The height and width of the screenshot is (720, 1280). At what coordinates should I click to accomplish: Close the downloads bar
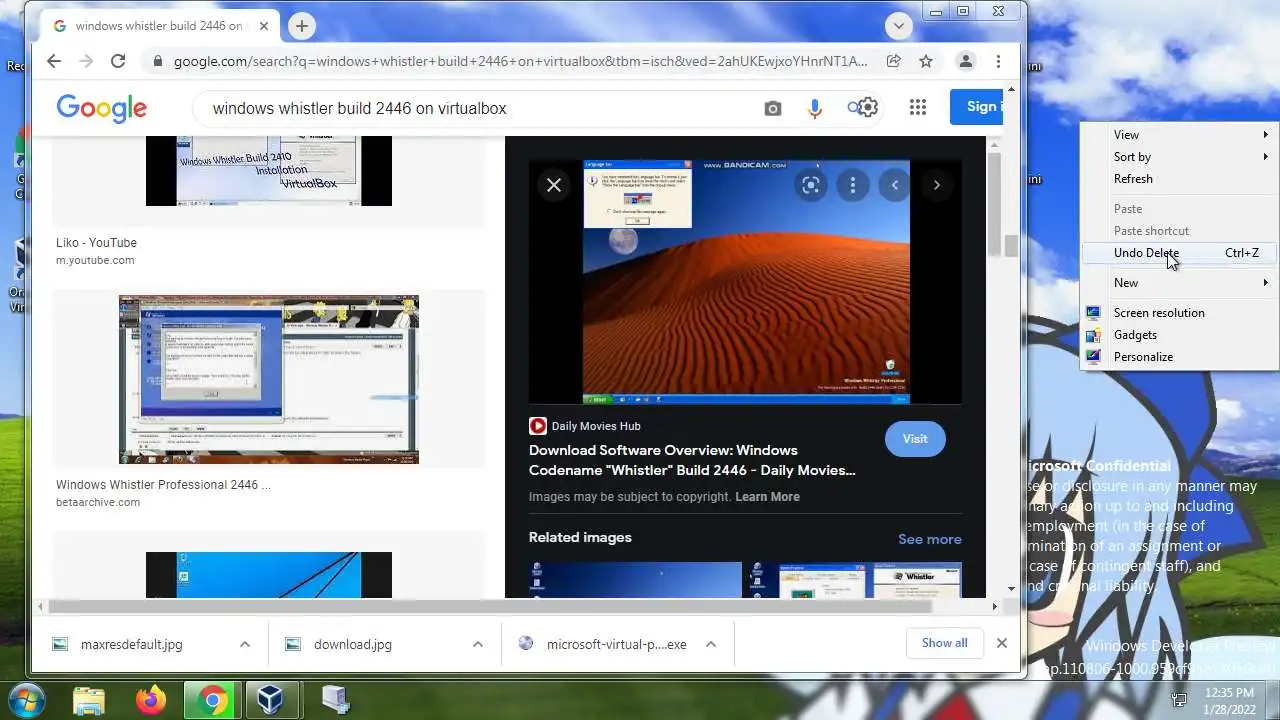pos(1001,643)
